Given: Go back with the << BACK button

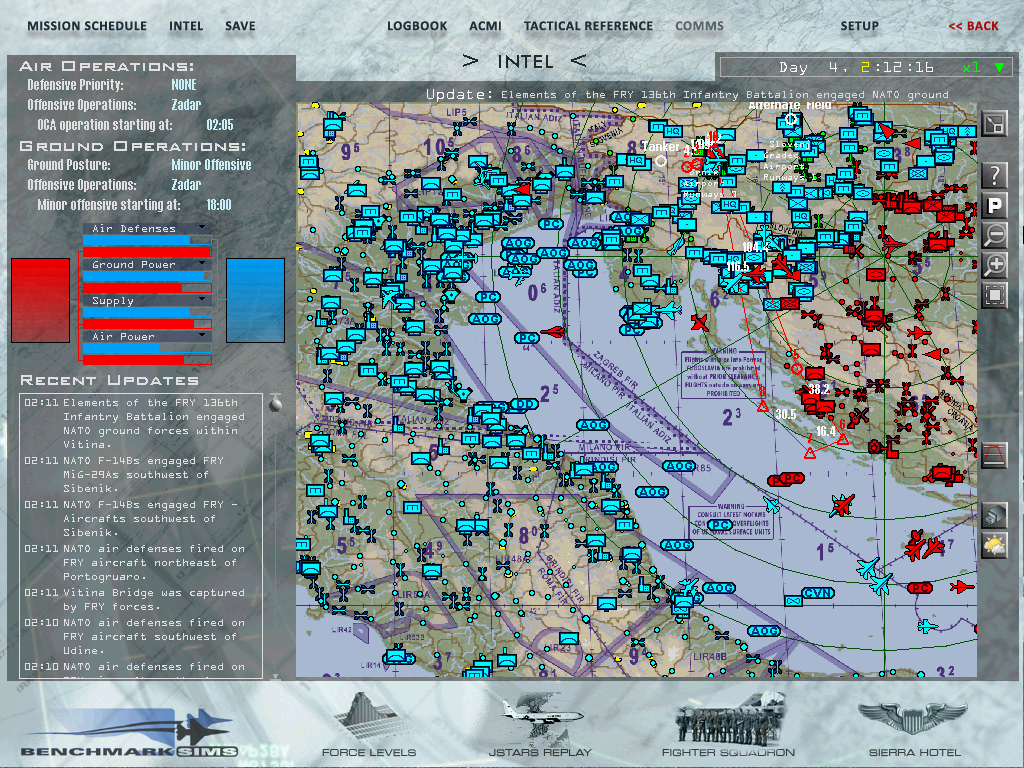Looking at the screenshot, I should tap(974, 26).
